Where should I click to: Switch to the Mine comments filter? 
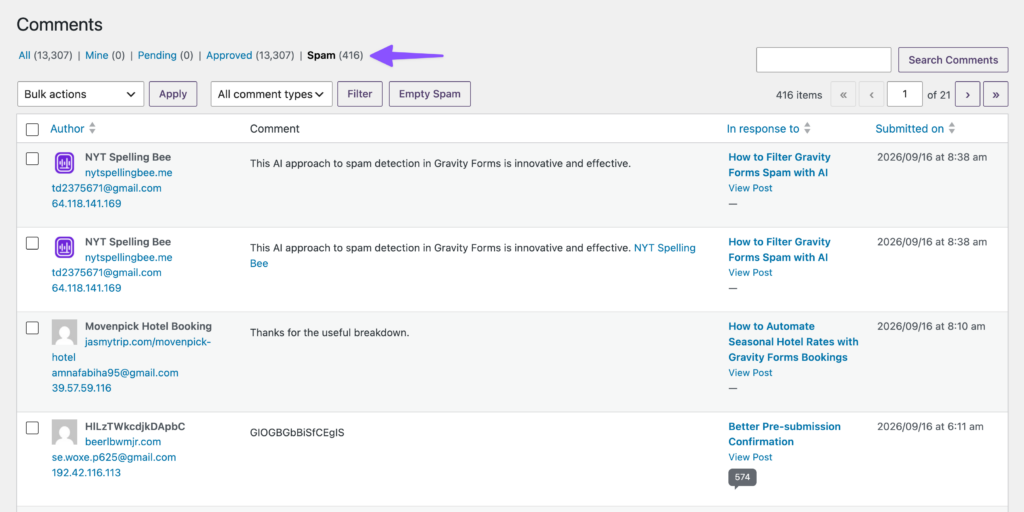pos(97,56)
